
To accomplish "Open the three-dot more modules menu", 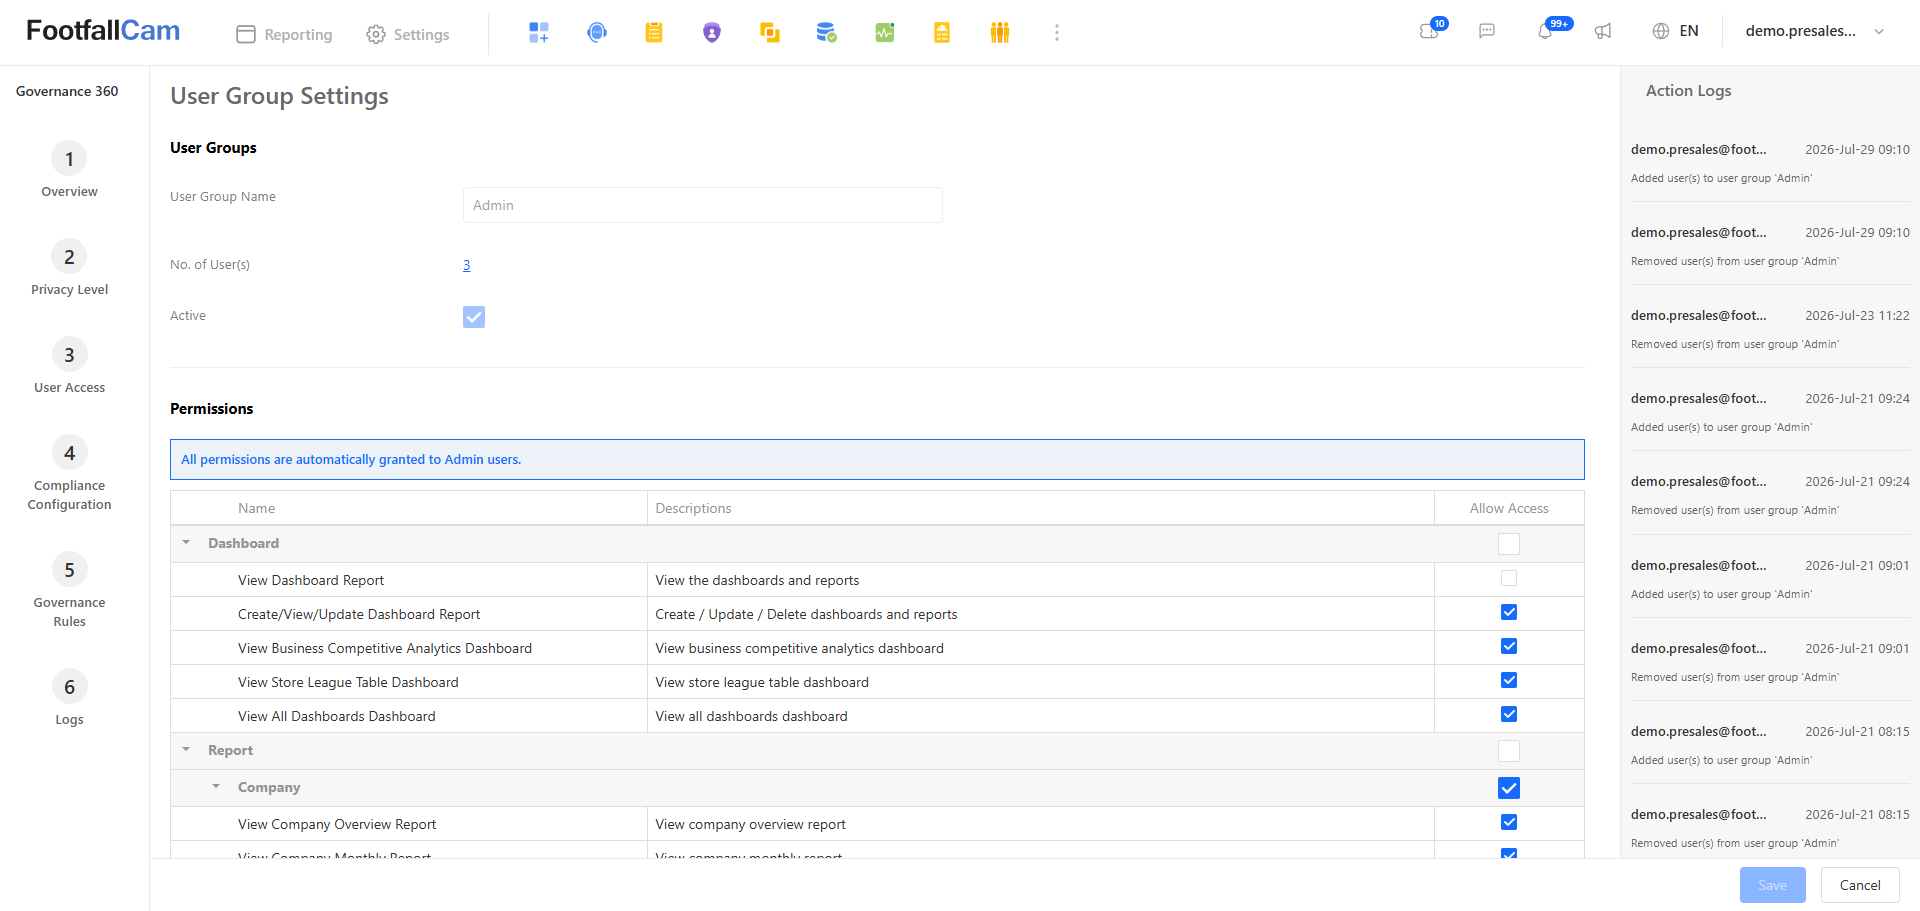I will click(1057, 33).
